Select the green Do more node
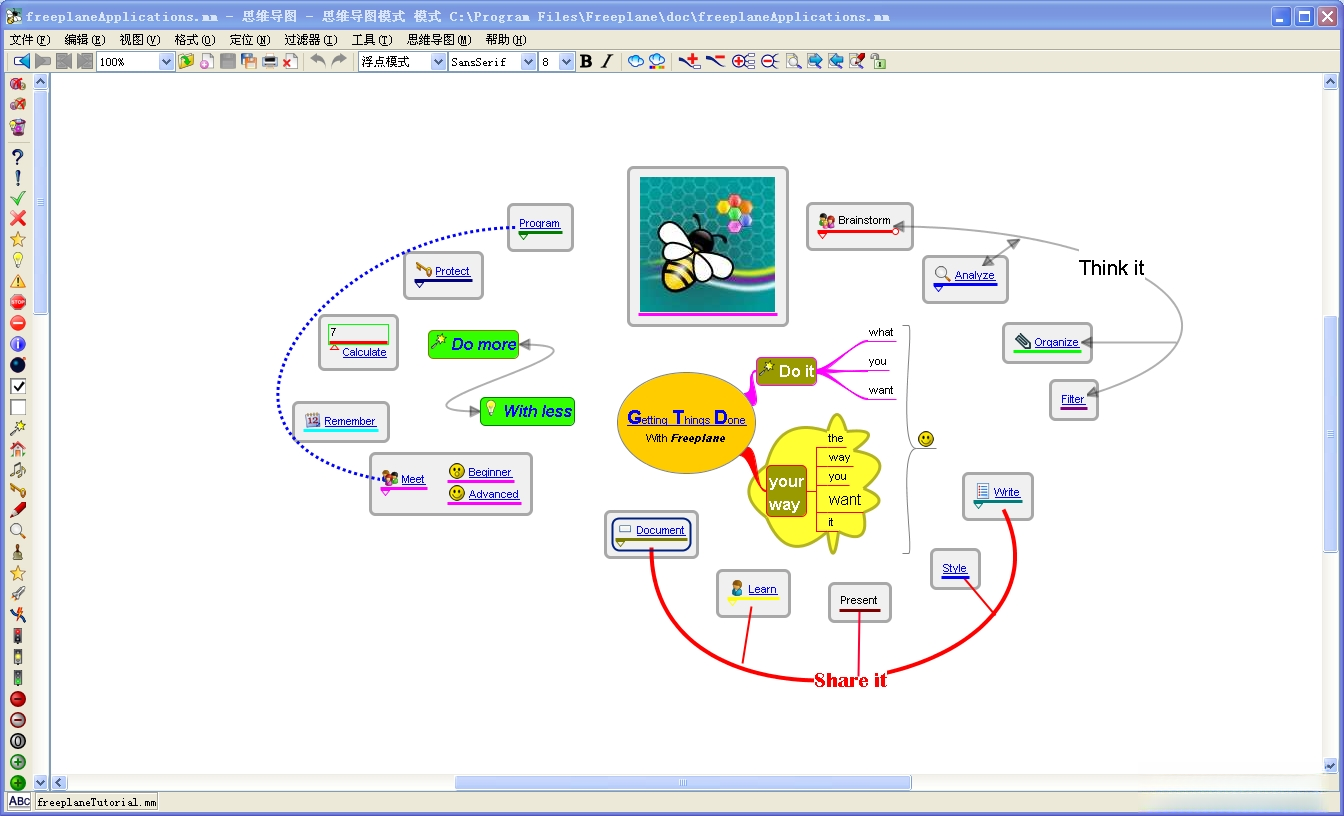The width and height of the screenshot is (1344, 816). click(473, 344)
